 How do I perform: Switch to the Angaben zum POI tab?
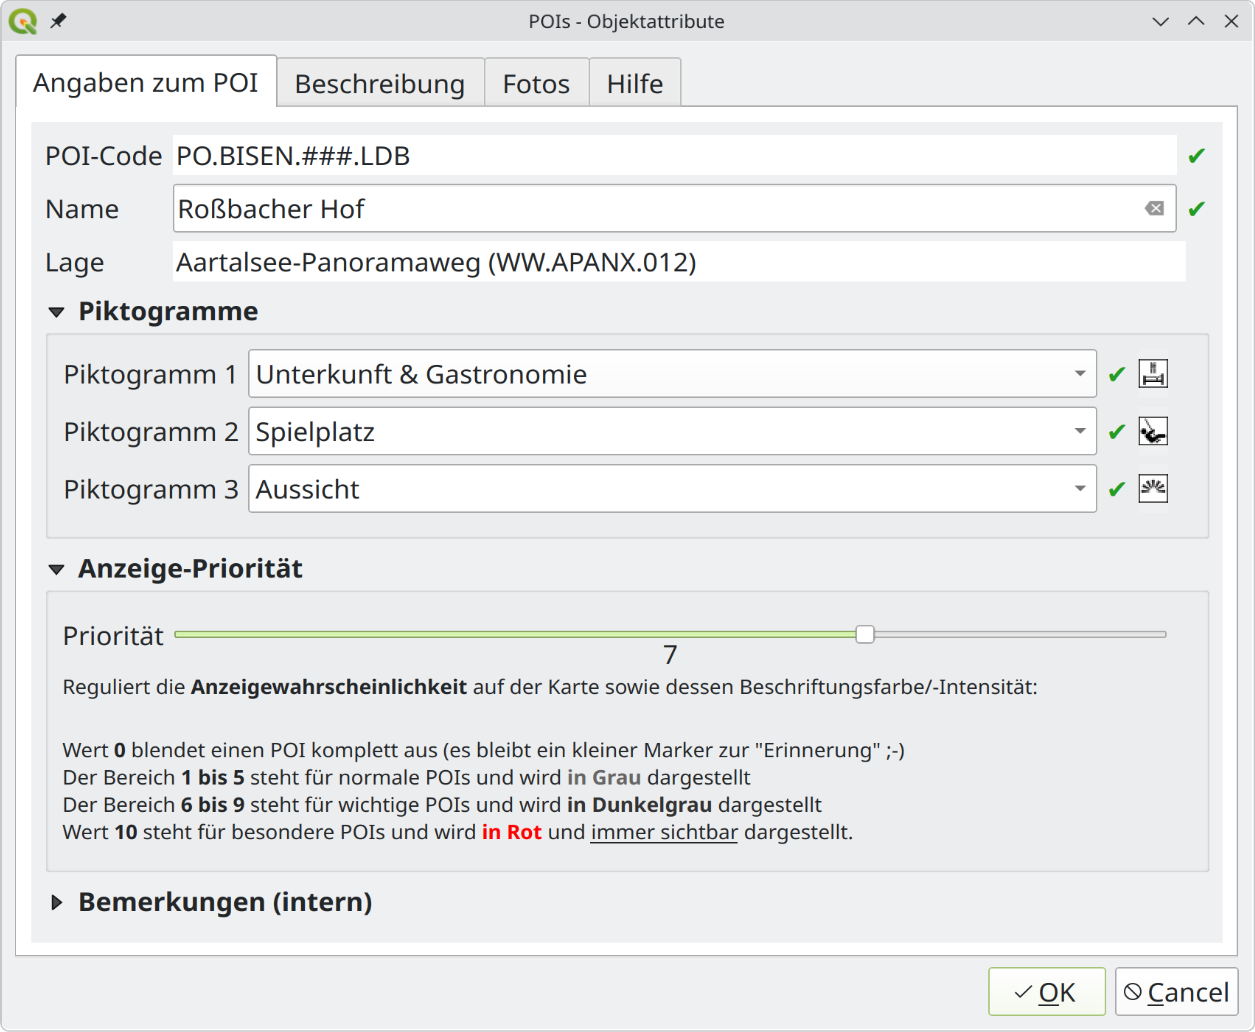tap(146, 83)
